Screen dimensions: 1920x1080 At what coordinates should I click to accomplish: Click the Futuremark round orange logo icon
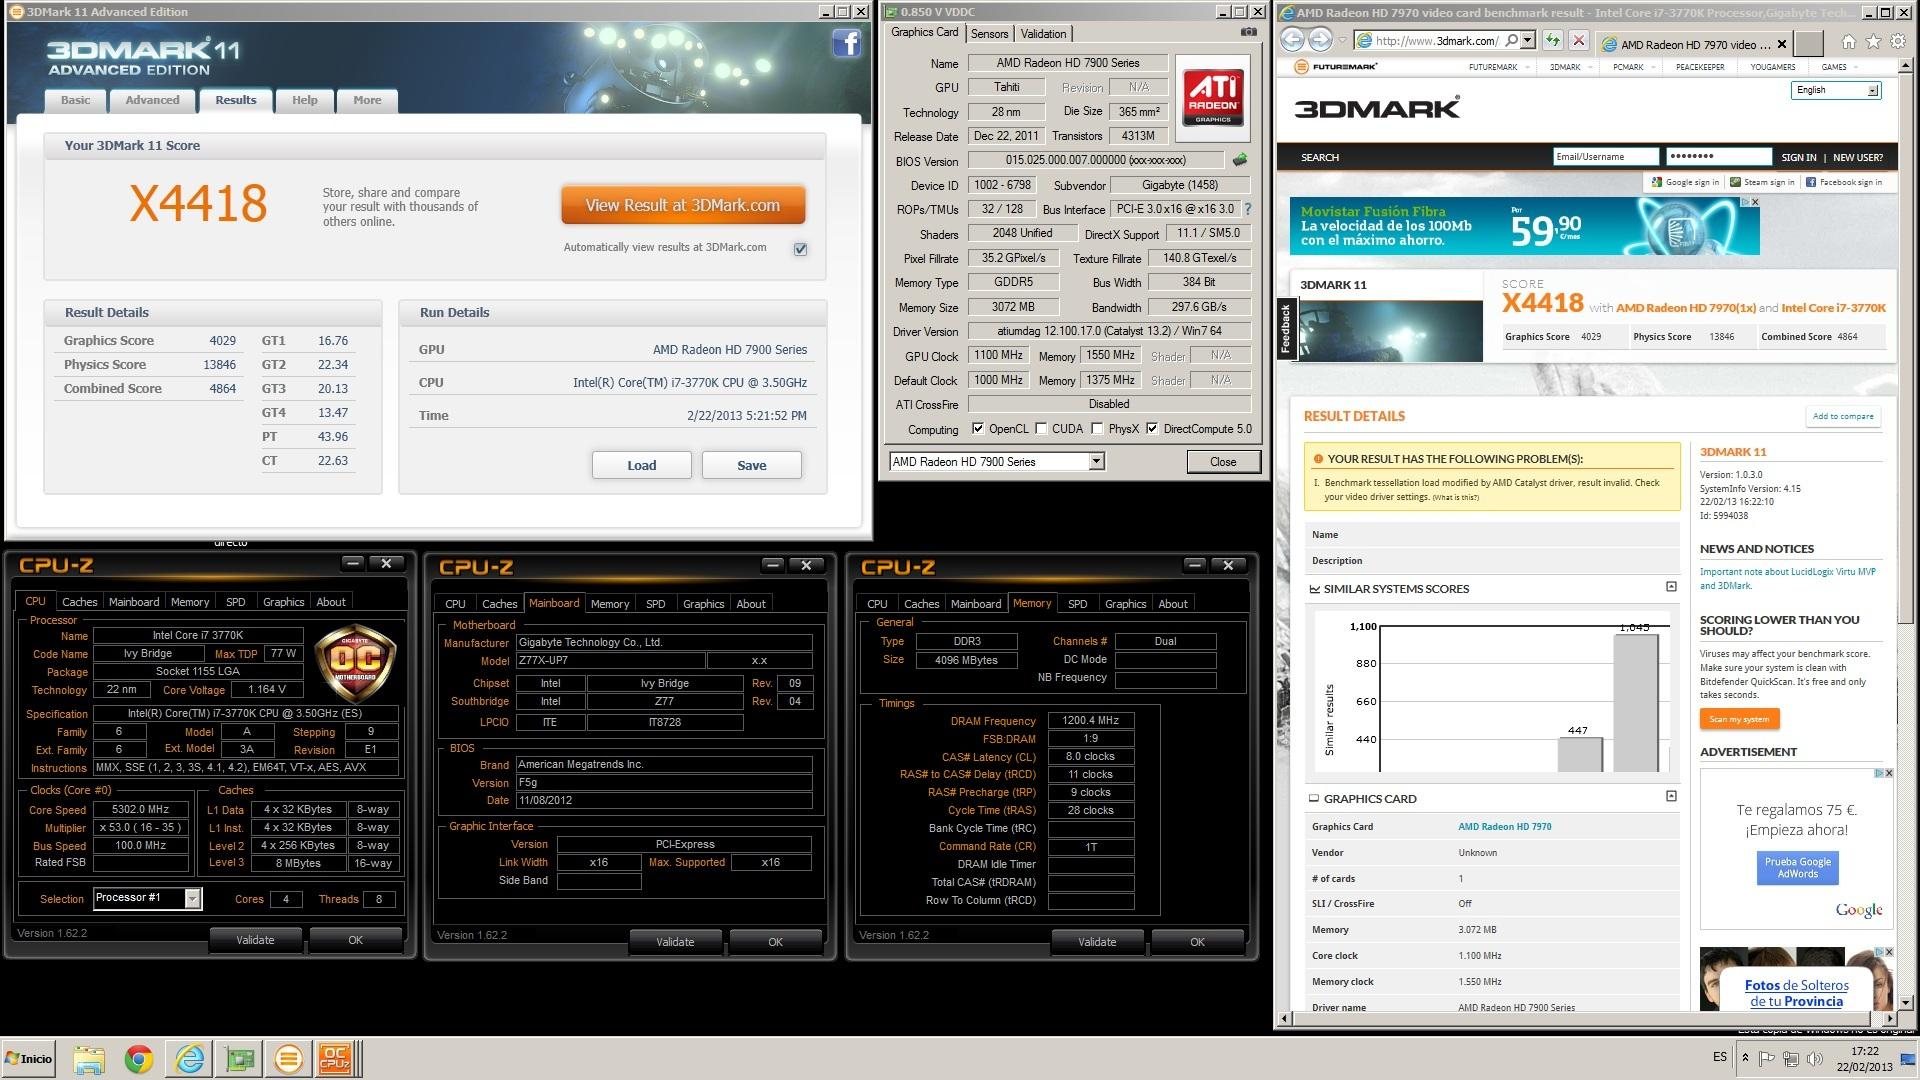tap(1301, 67)
